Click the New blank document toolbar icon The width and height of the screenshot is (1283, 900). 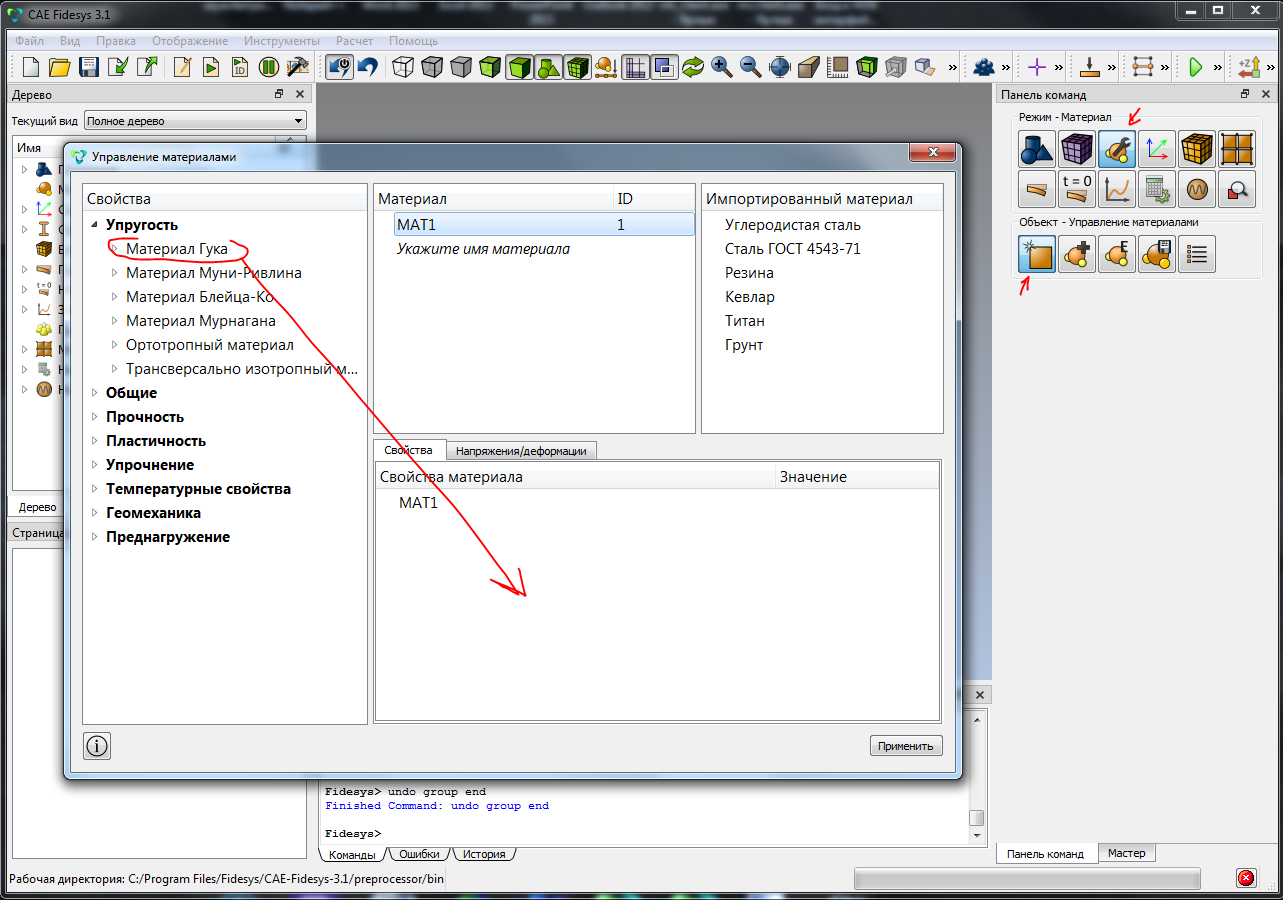pyautogui.click(x=31, y=68)
